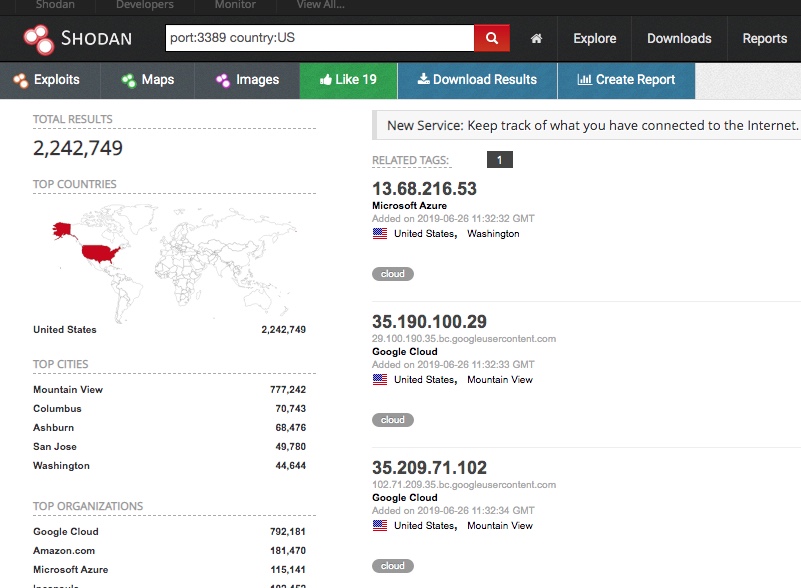Open result 35.209.71.102

click(429, 468)
